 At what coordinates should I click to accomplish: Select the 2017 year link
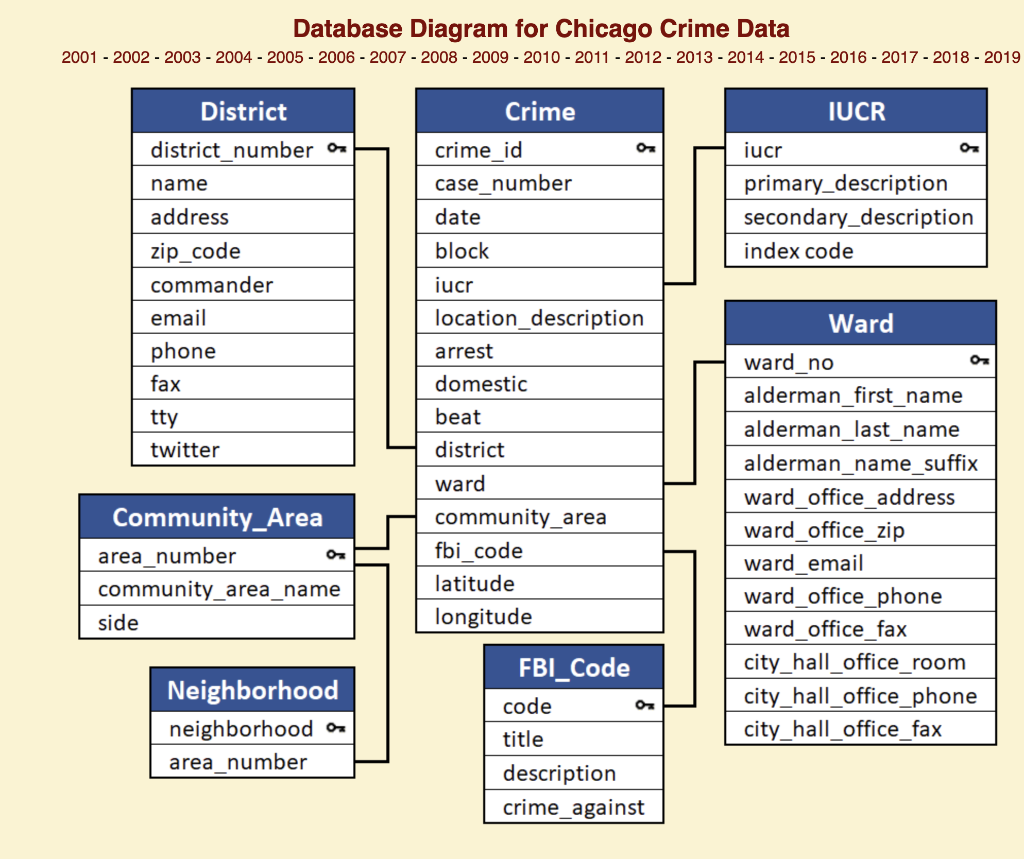click(x=899, y=57)
